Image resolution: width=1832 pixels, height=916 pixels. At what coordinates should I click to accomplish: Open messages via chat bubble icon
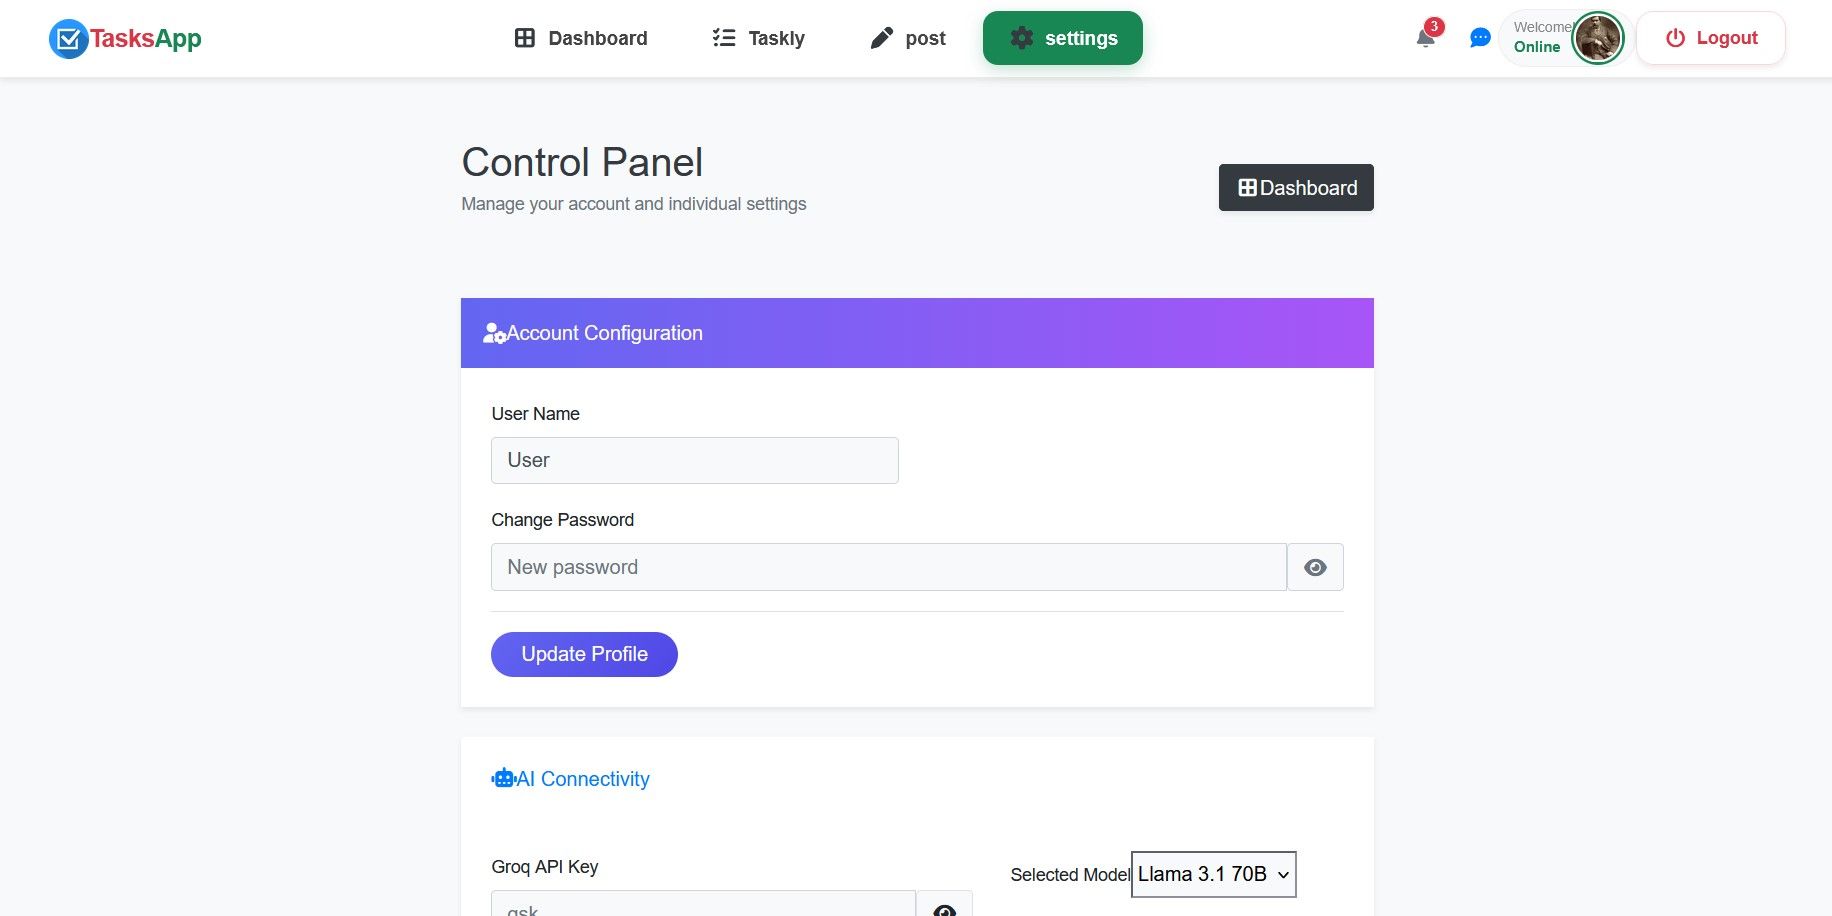point(1480,38)
